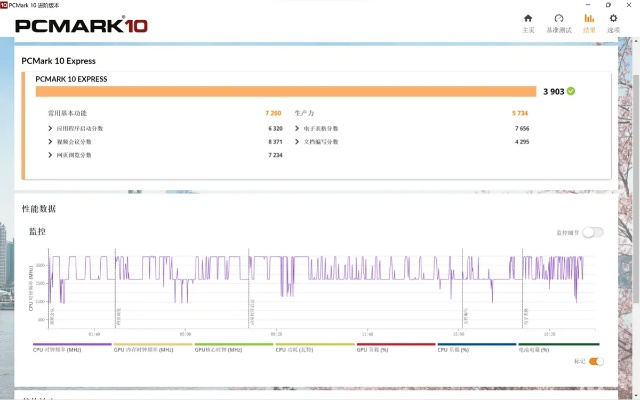Toggle CPU 时钟频率 (MHz) legend series
Image resolution: width=640 pixels, height=400 pixels.
coord(58,350)
